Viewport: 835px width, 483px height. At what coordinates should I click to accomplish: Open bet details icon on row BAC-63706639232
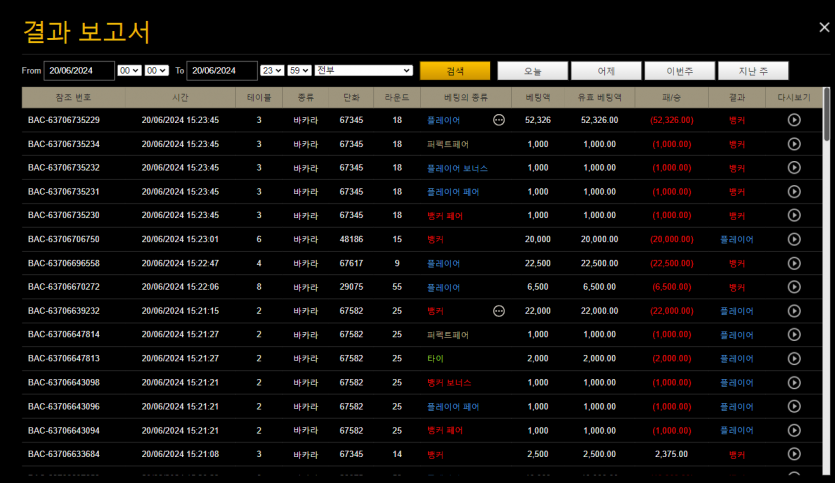point(499,310)
